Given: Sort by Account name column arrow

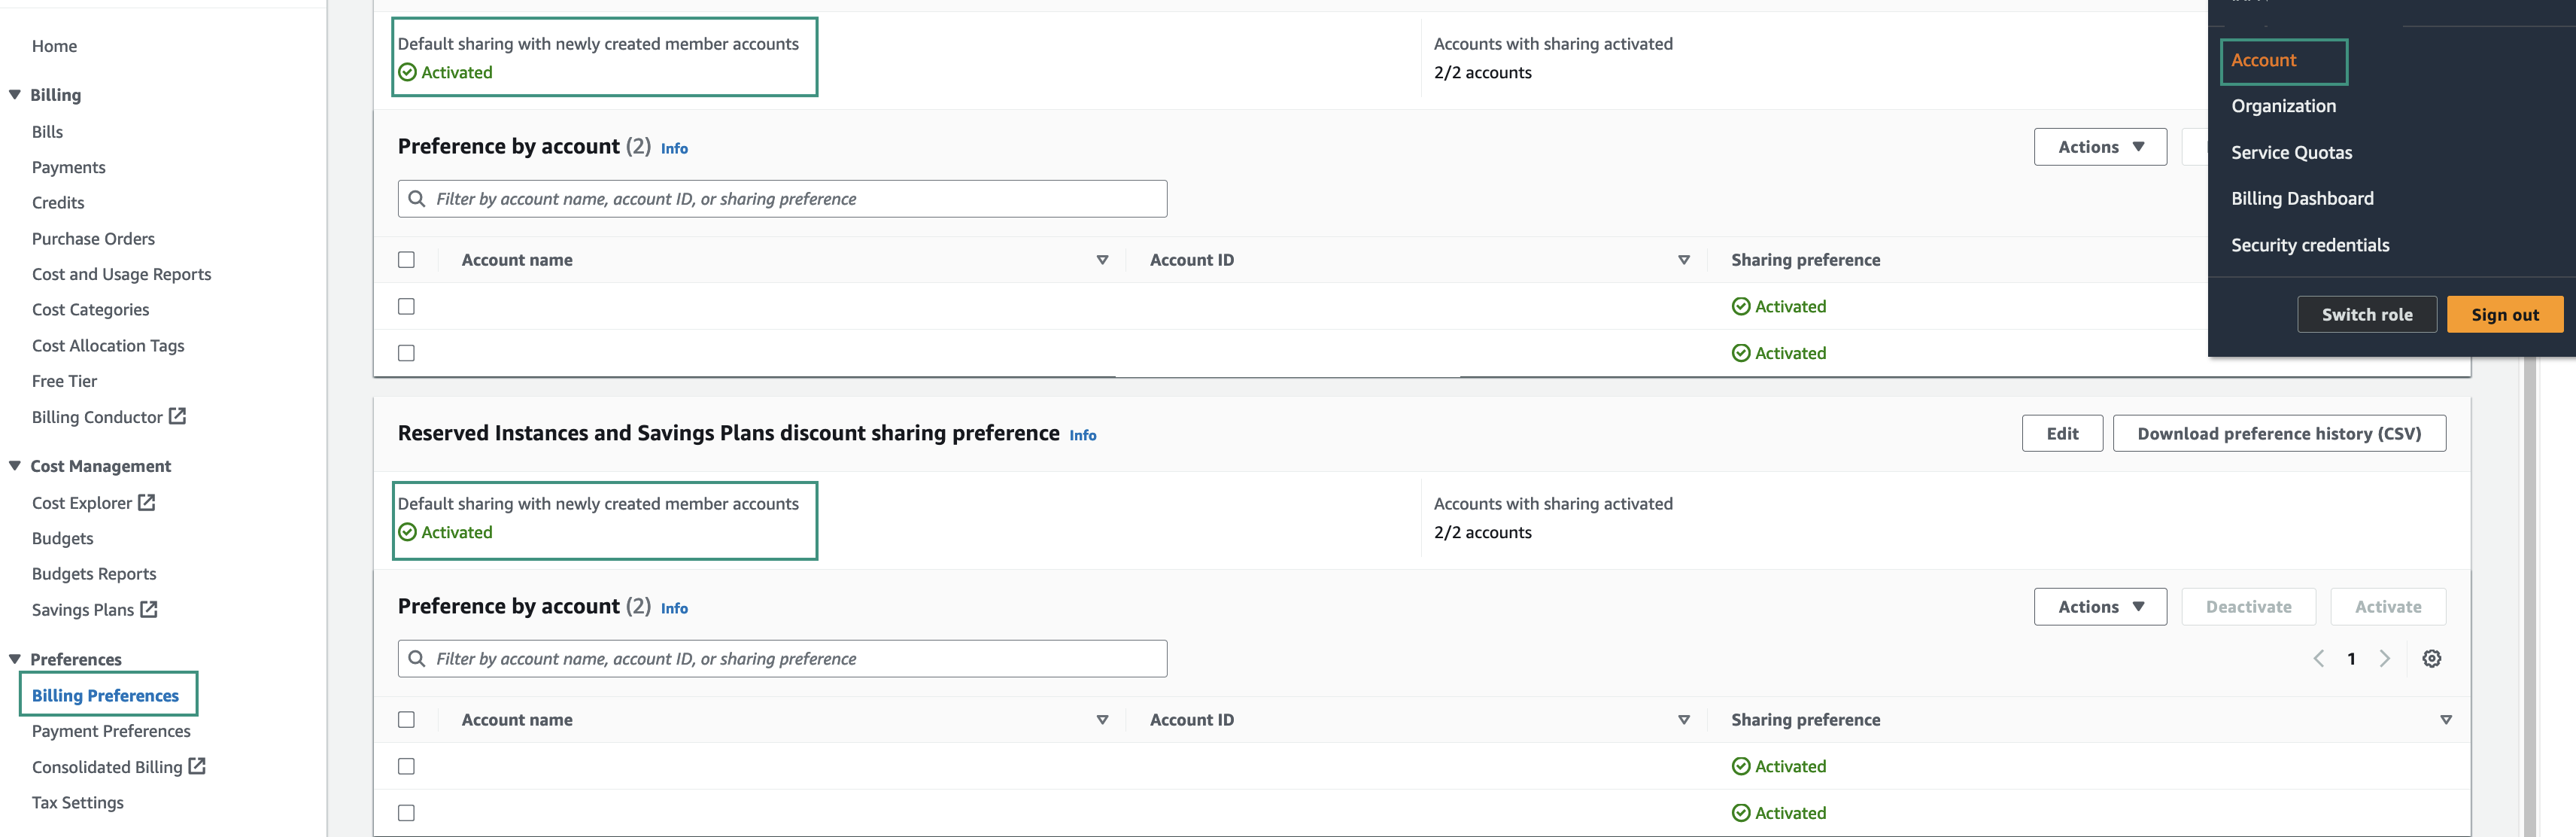Looking at the screenshot, I should coord(1102,719).
